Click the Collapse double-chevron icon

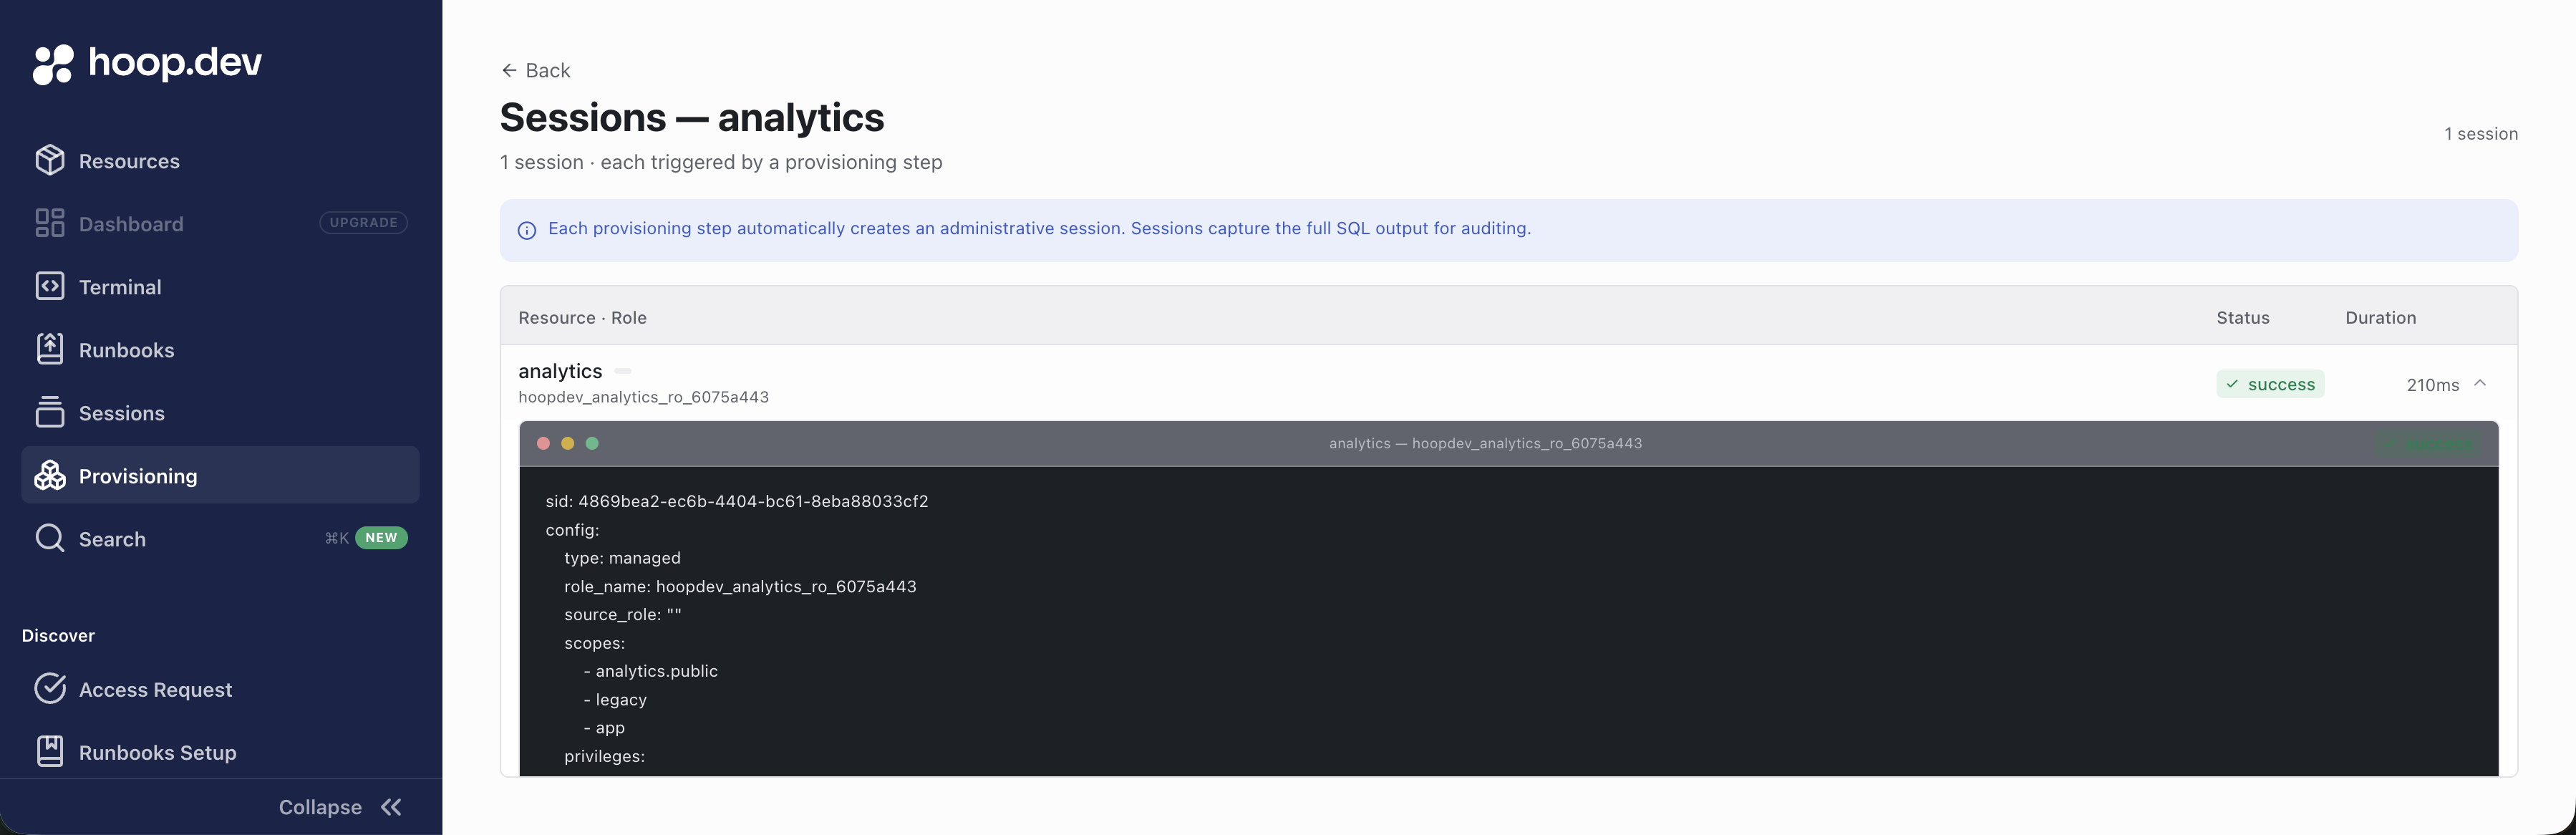point(391,807)
